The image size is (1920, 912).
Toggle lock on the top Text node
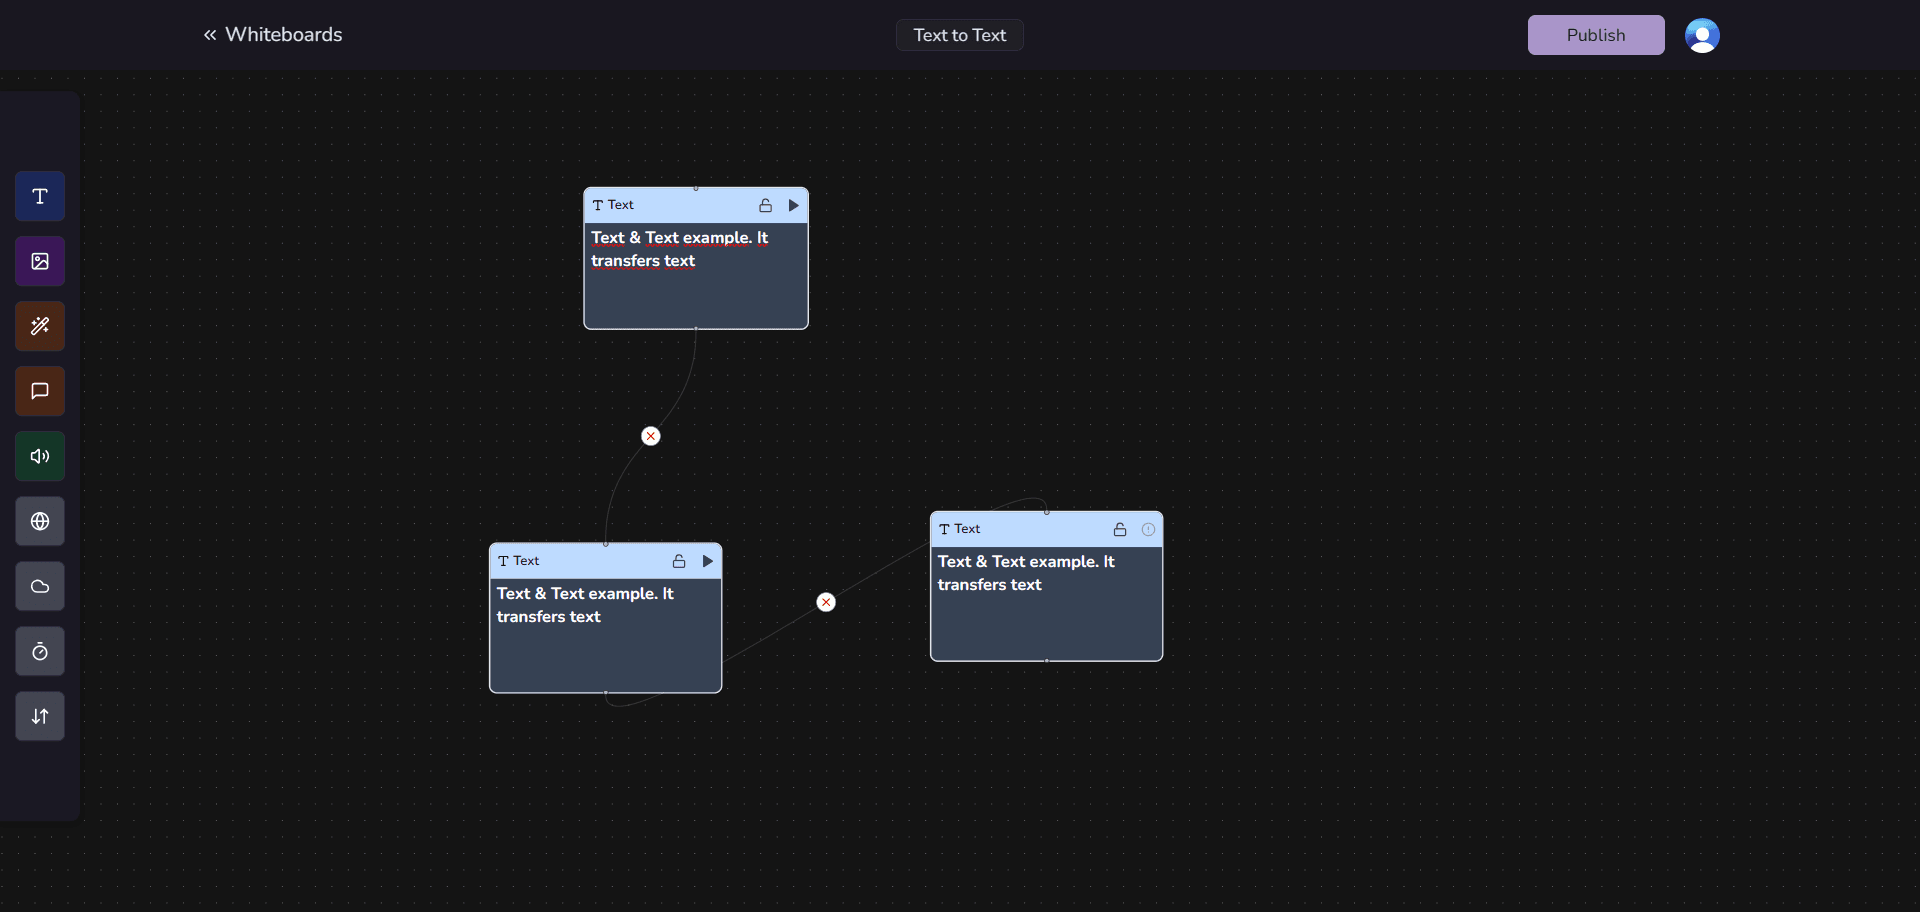(x=765, y=205)
